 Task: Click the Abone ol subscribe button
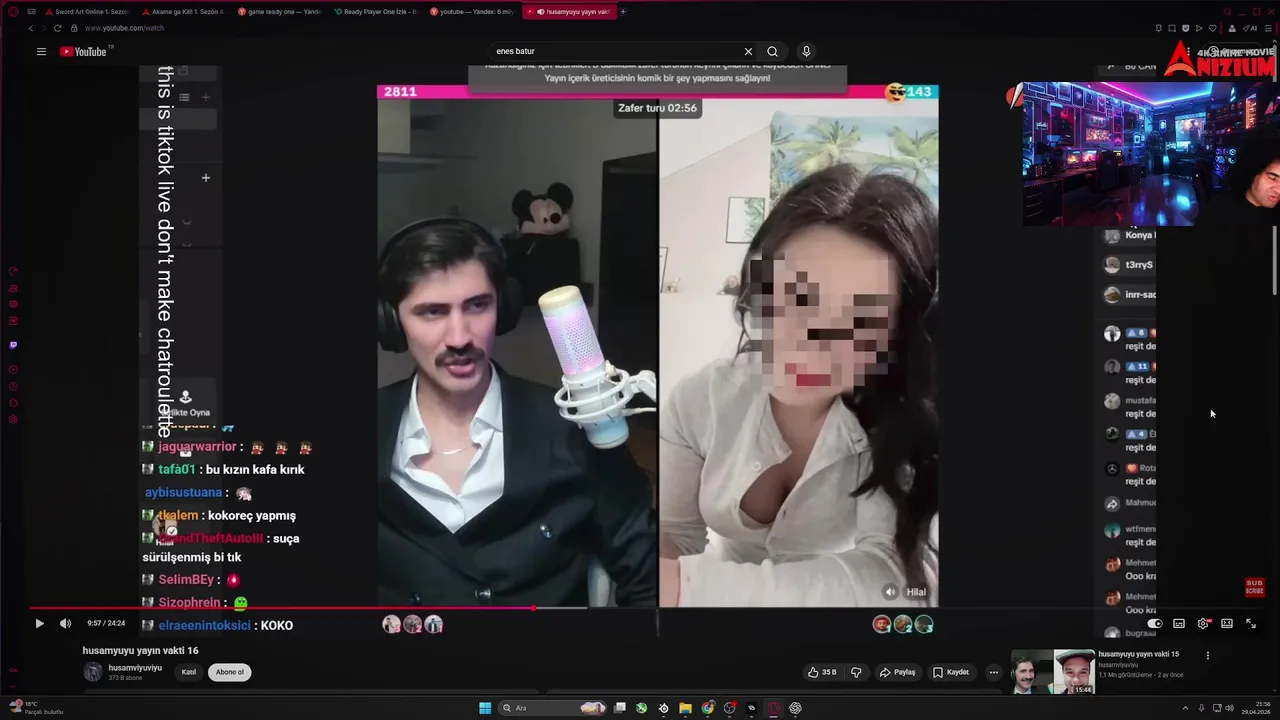(x=229, y=672)
